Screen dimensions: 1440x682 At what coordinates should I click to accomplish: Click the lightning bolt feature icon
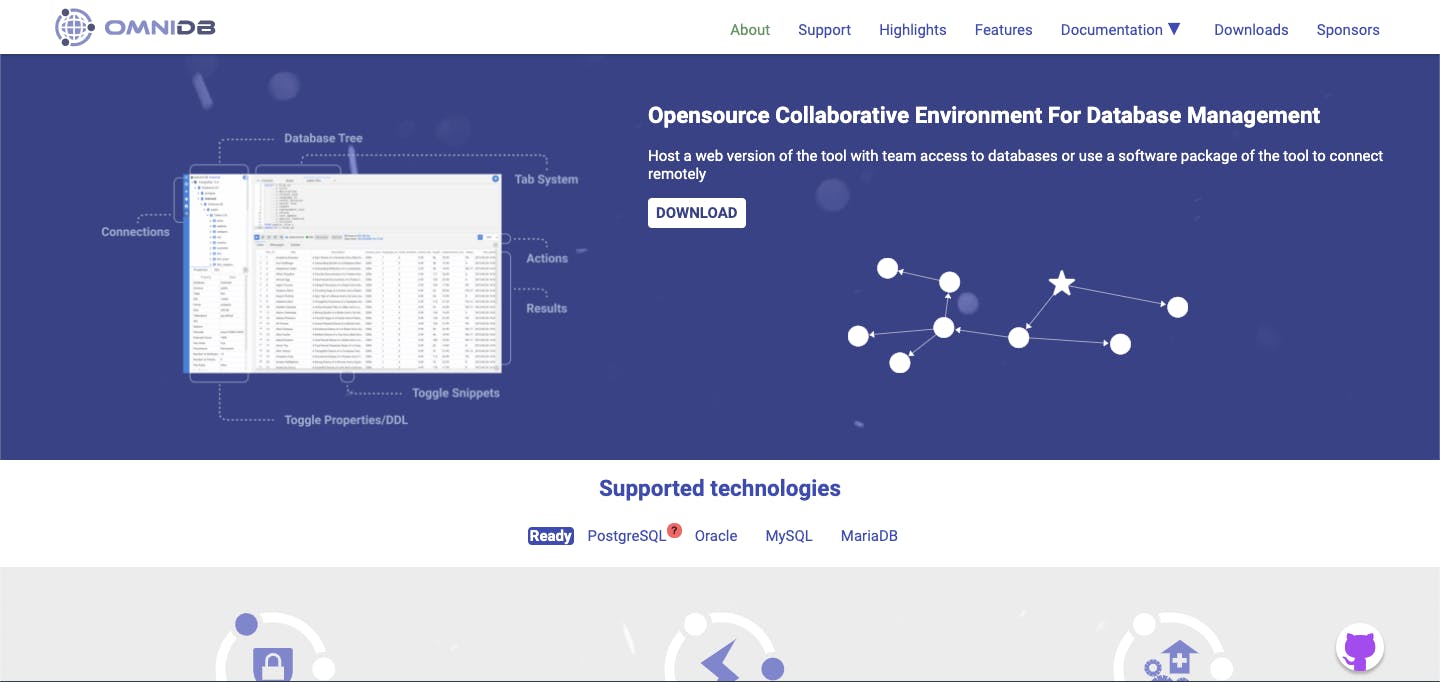(721, 660)
